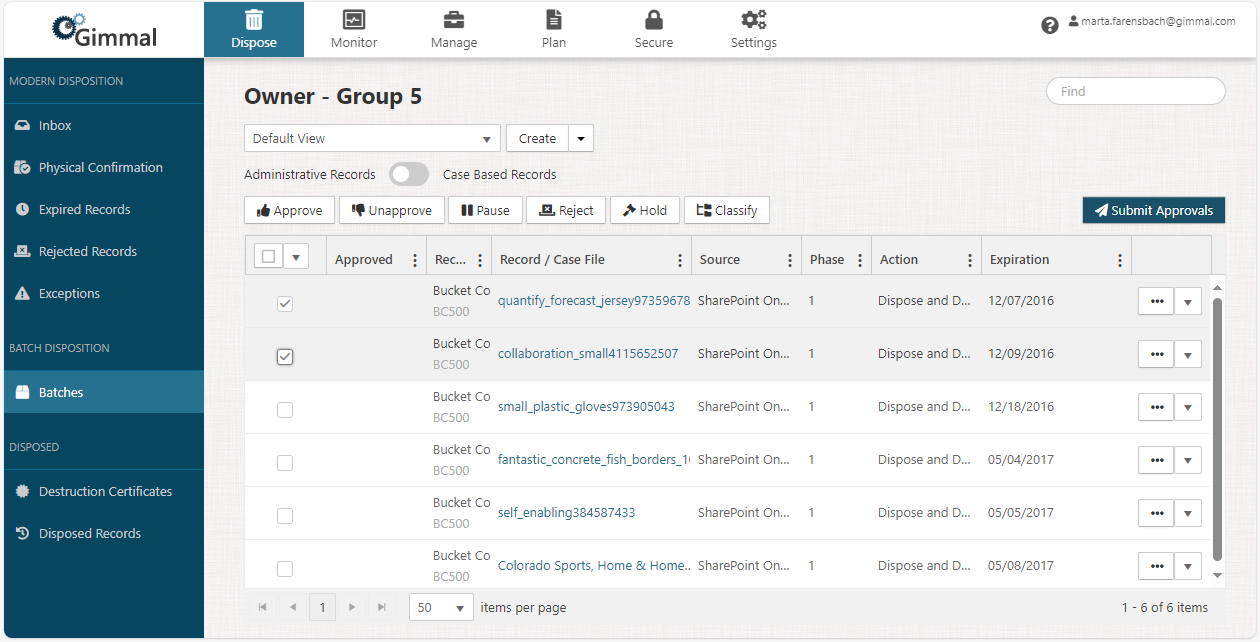The image size is (1260, 642).
Task: Uncheck the collaboration_small4115652507 row checkbox
Action: click(285, 356)
